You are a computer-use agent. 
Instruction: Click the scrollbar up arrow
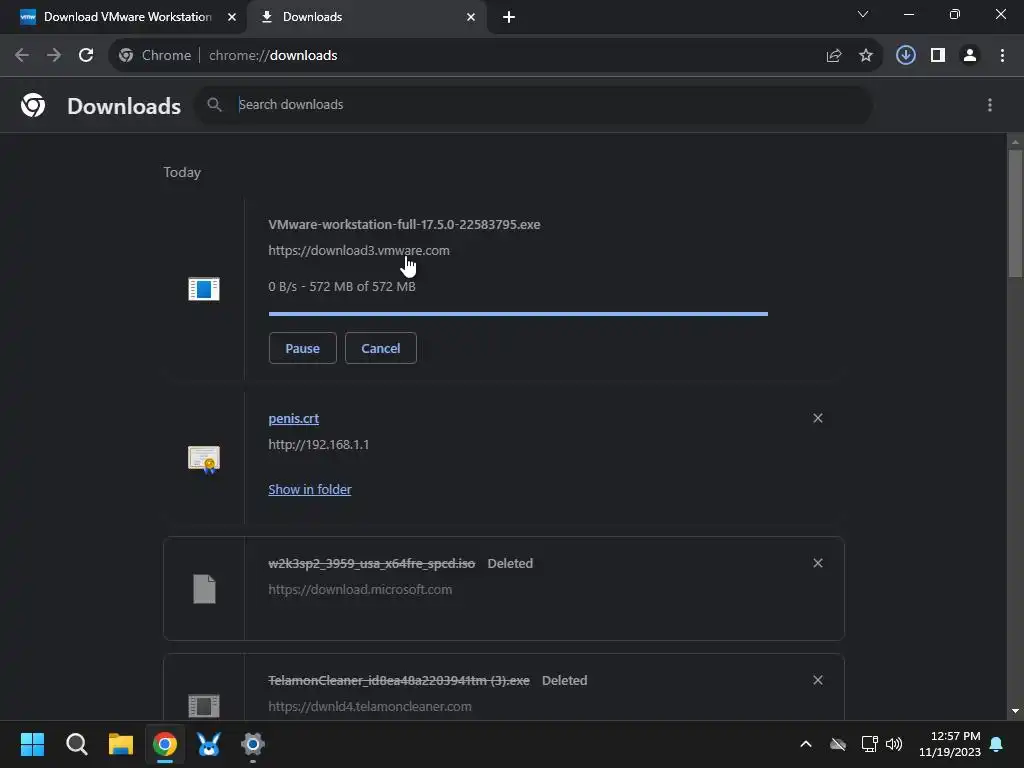1015,142
